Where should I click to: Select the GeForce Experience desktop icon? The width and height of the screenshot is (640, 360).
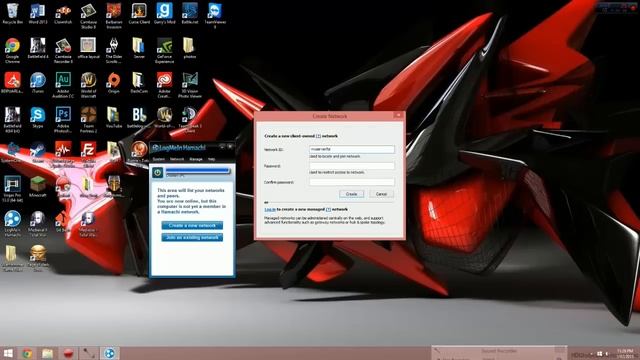164,50
